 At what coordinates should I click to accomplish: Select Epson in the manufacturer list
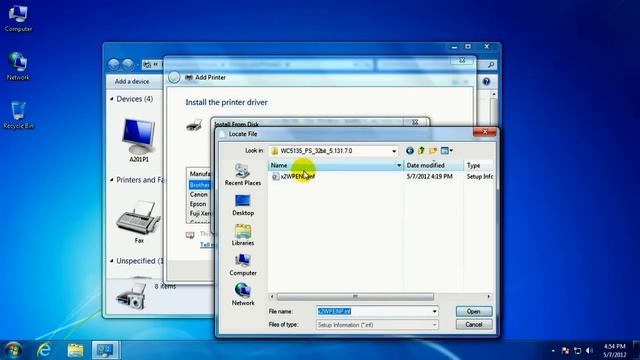pos(198,204)
